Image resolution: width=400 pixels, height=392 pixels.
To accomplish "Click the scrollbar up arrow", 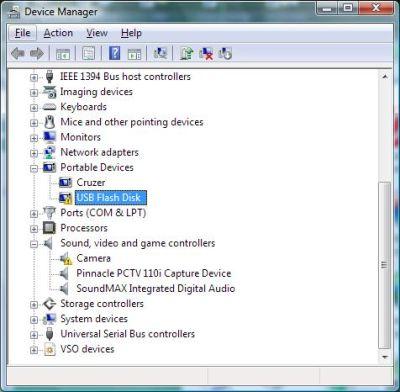I will [385, 77].
